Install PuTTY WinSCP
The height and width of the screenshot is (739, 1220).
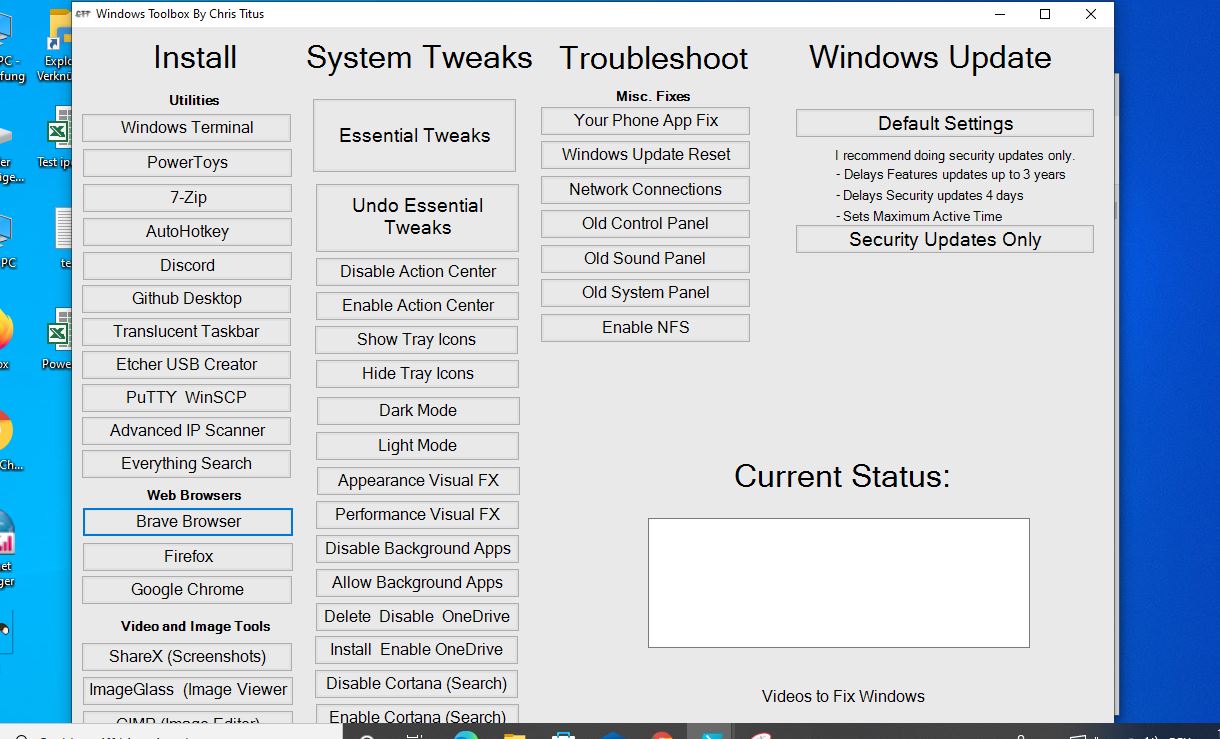(187, 398)
